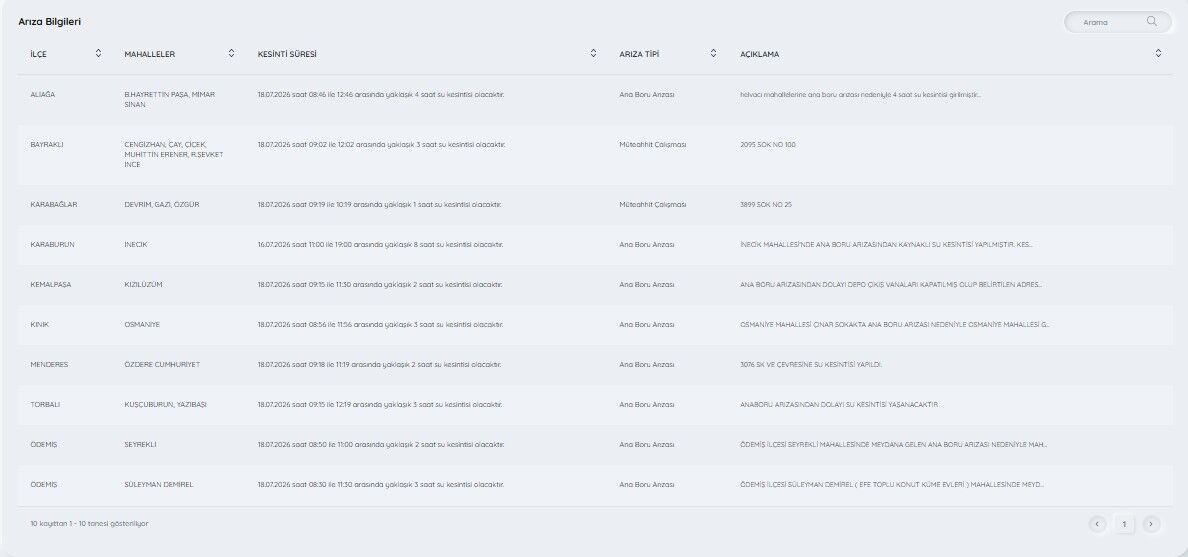Click the KIZILÜZÜM neighborhood cell

pyautogui.click(x=143, y=285)
